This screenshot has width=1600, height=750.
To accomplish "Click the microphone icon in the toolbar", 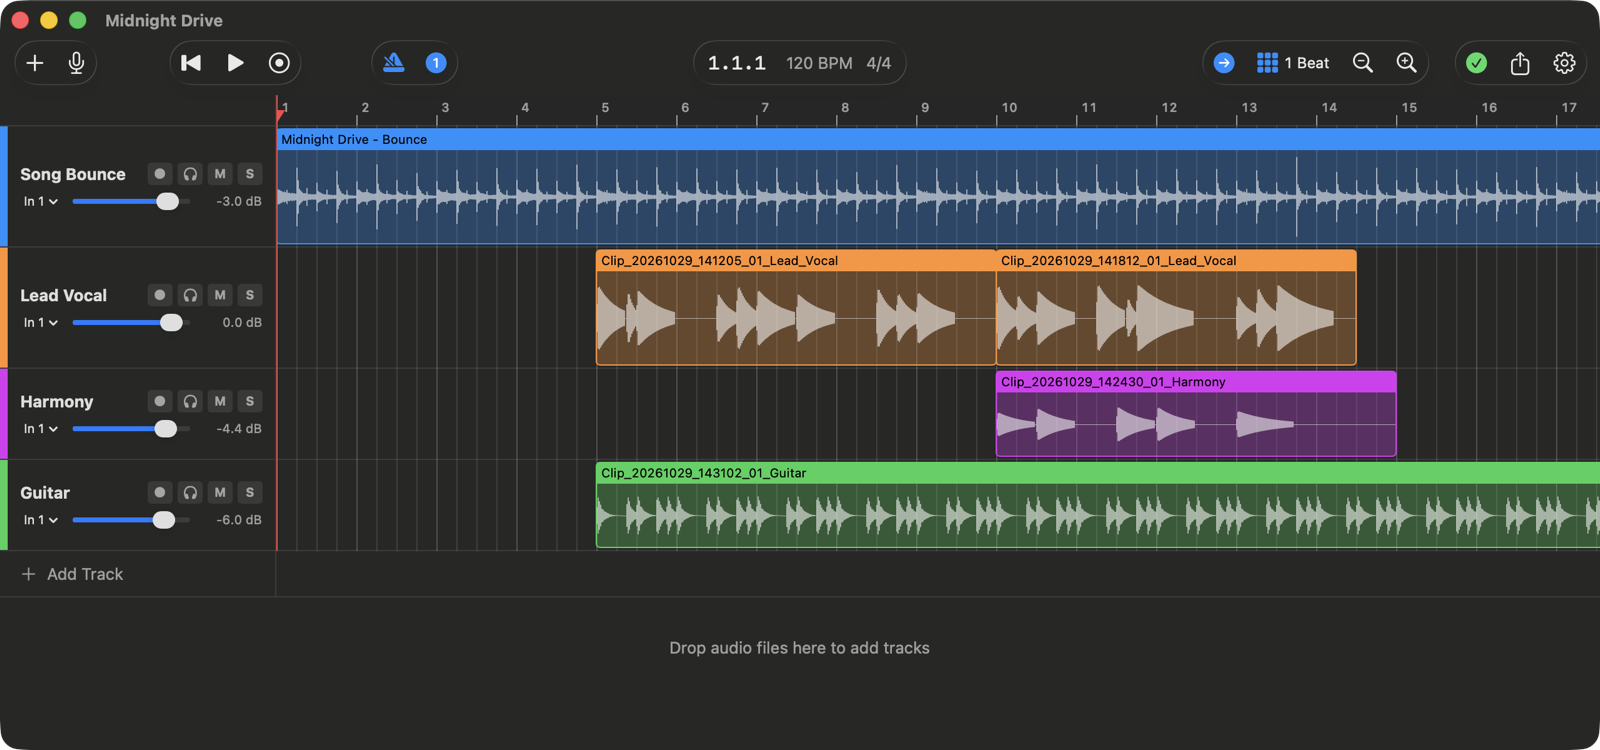I will click(76, 63).
